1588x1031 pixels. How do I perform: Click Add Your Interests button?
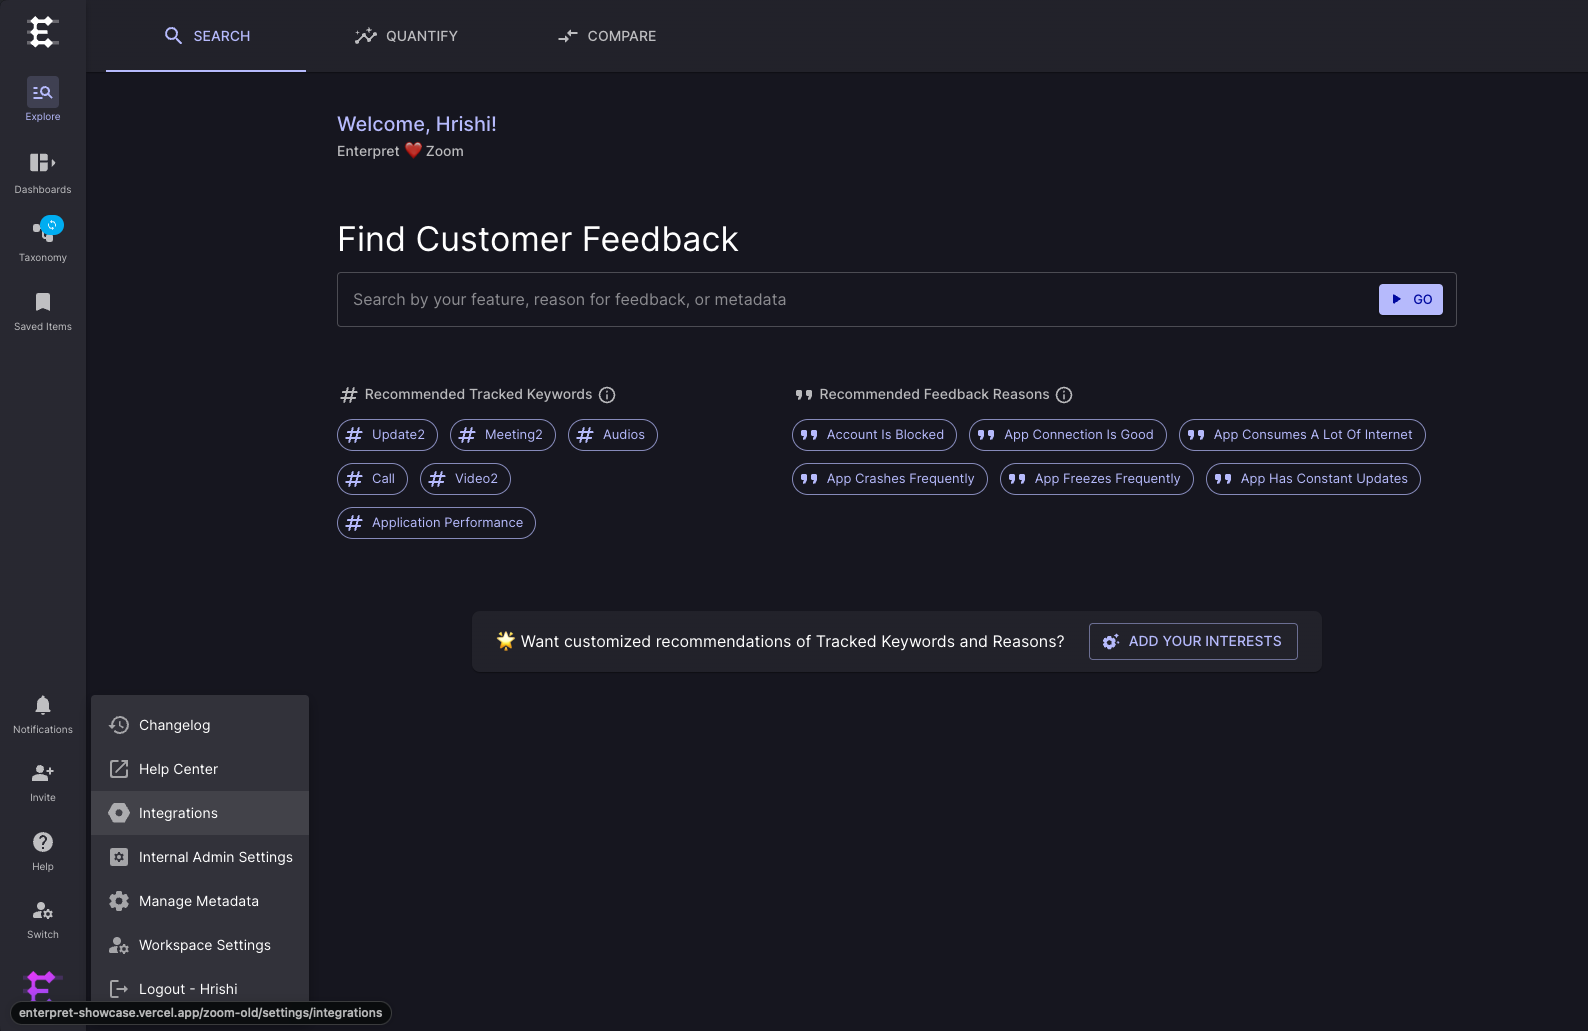(1193, 642)
